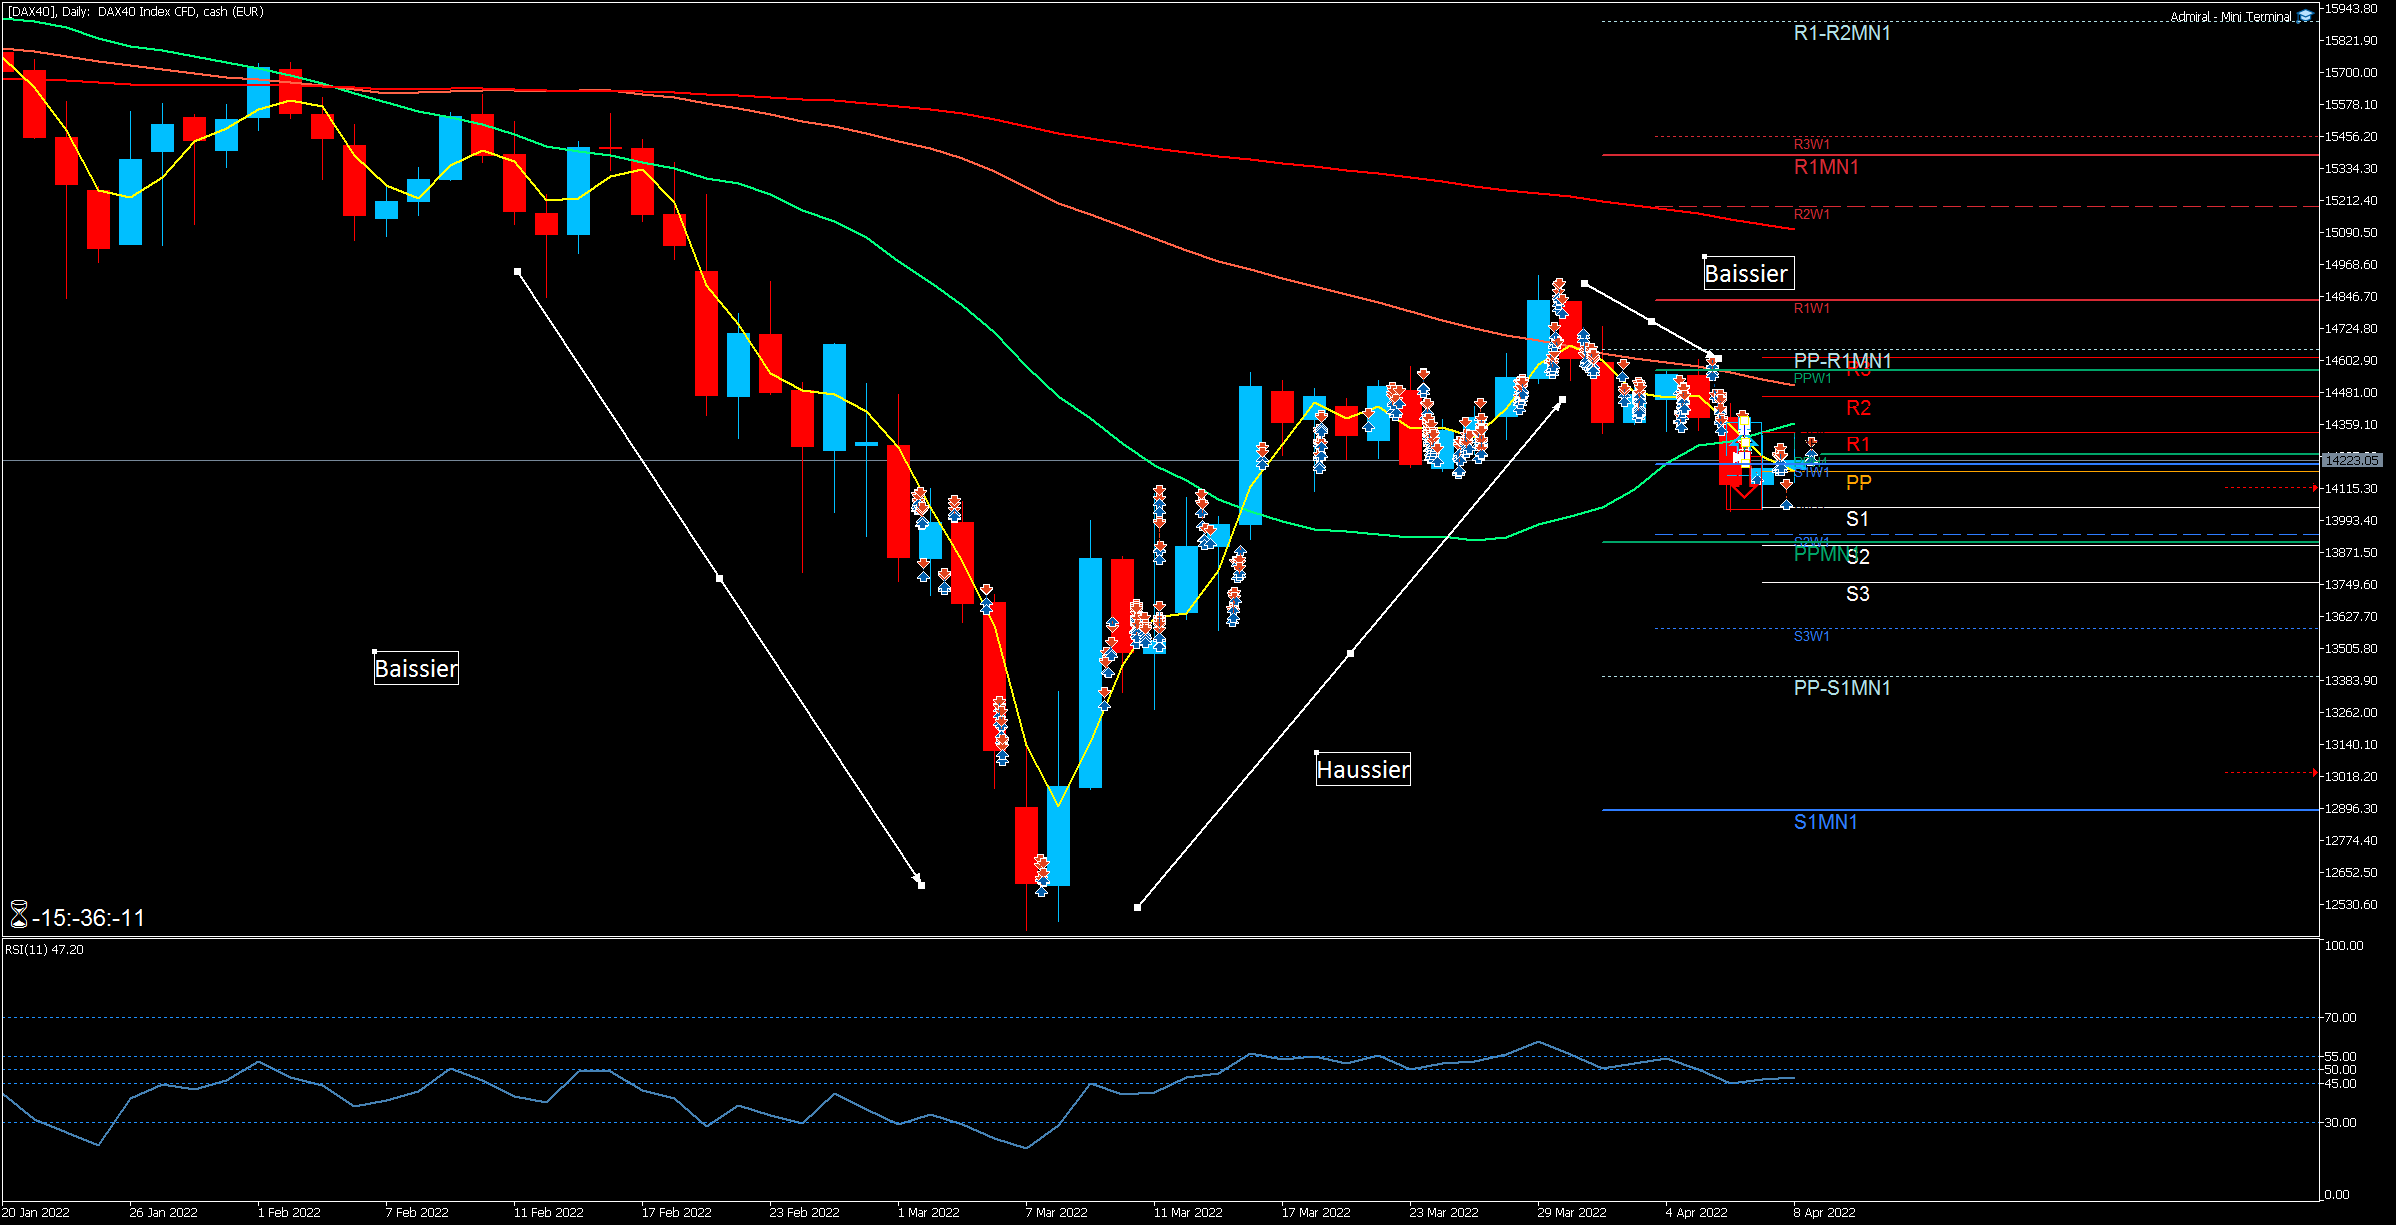
Task: Select the right 'Baissier' label near R1W1
Action: (x=1746, y=274)
